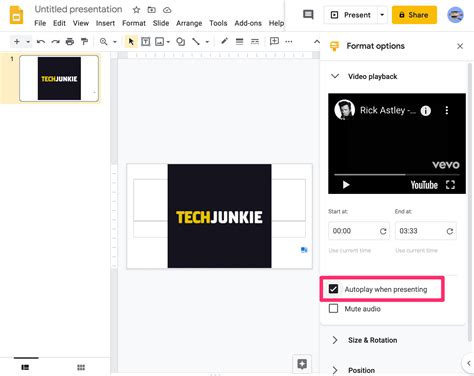Screen dimensions: 474x376
Task: Show more toolbar options ellipsis
Action: tap(289, 42)
